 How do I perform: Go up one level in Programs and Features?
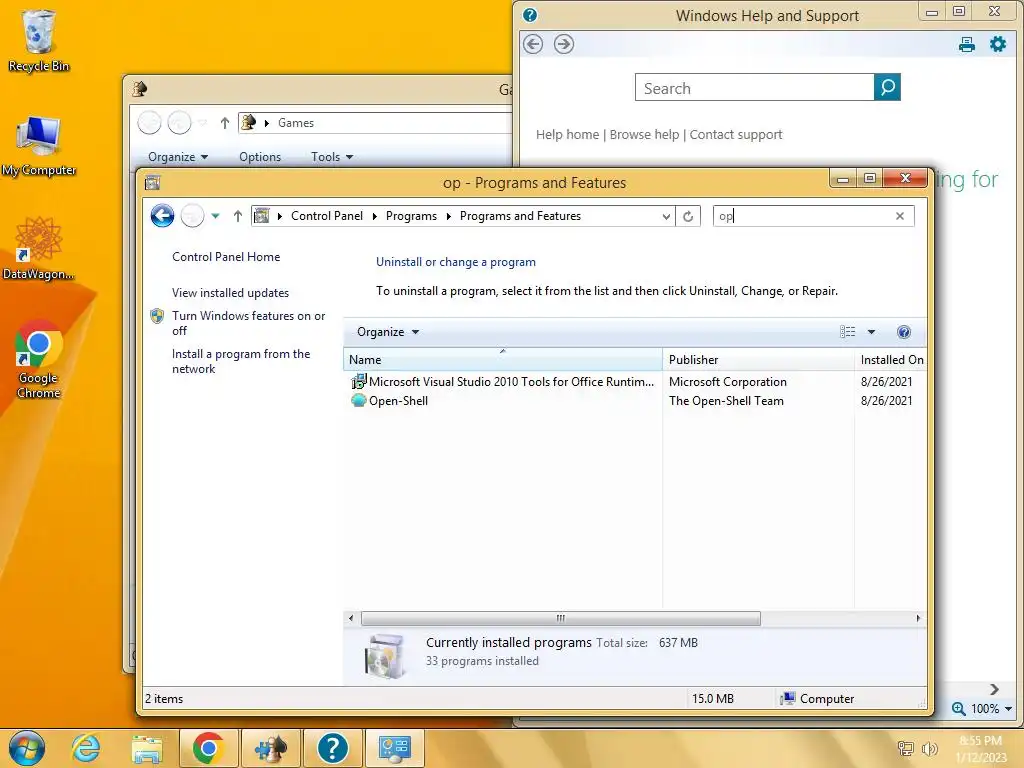click(x=238, y=216)
